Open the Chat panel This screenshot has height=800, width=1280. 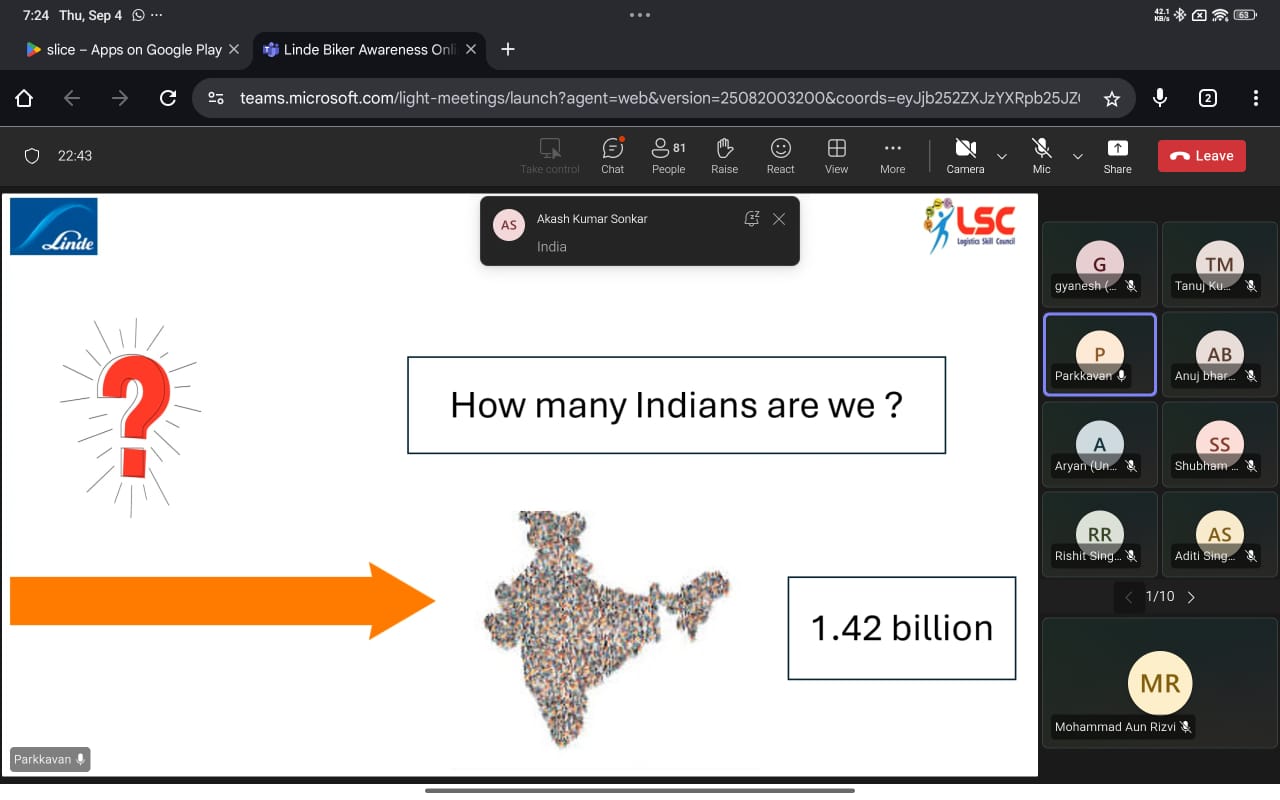pos(612,156)
